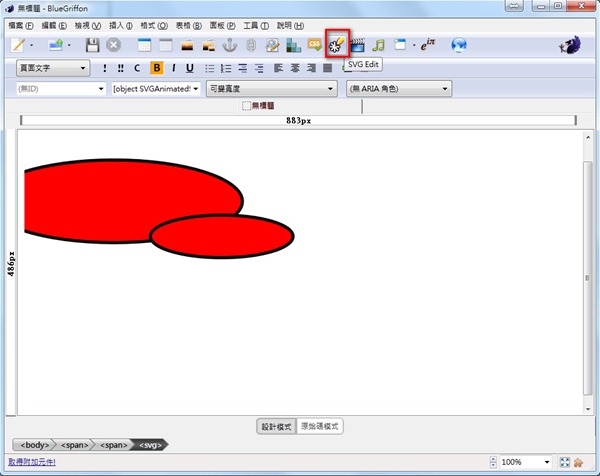This screenshot has width=600, height=476.
Task: Switch to 設計模式 design view
Action: (x=276, y=426)
